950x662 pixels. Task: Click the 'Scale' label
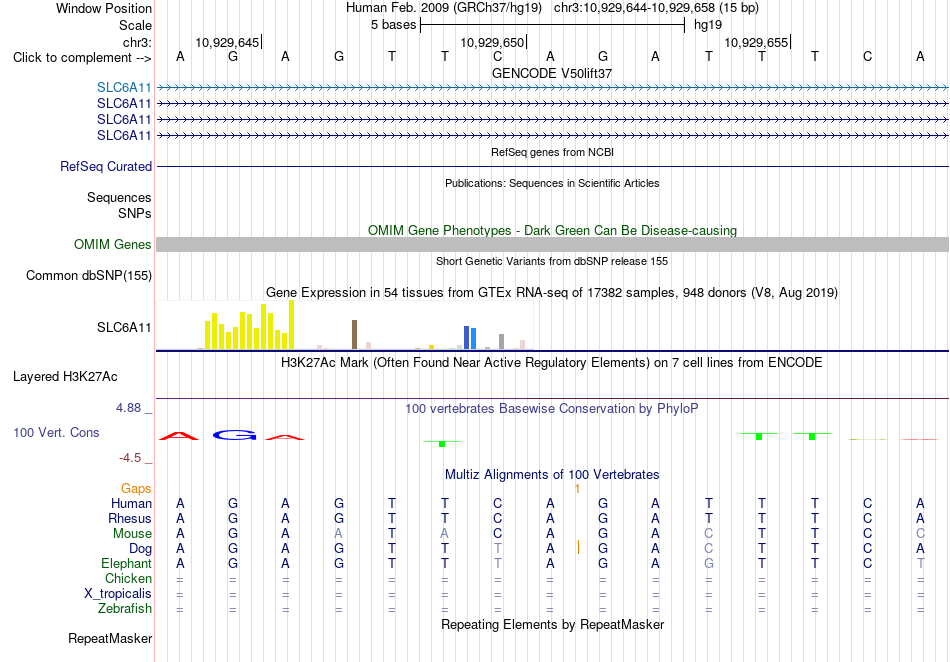(135, 25)
